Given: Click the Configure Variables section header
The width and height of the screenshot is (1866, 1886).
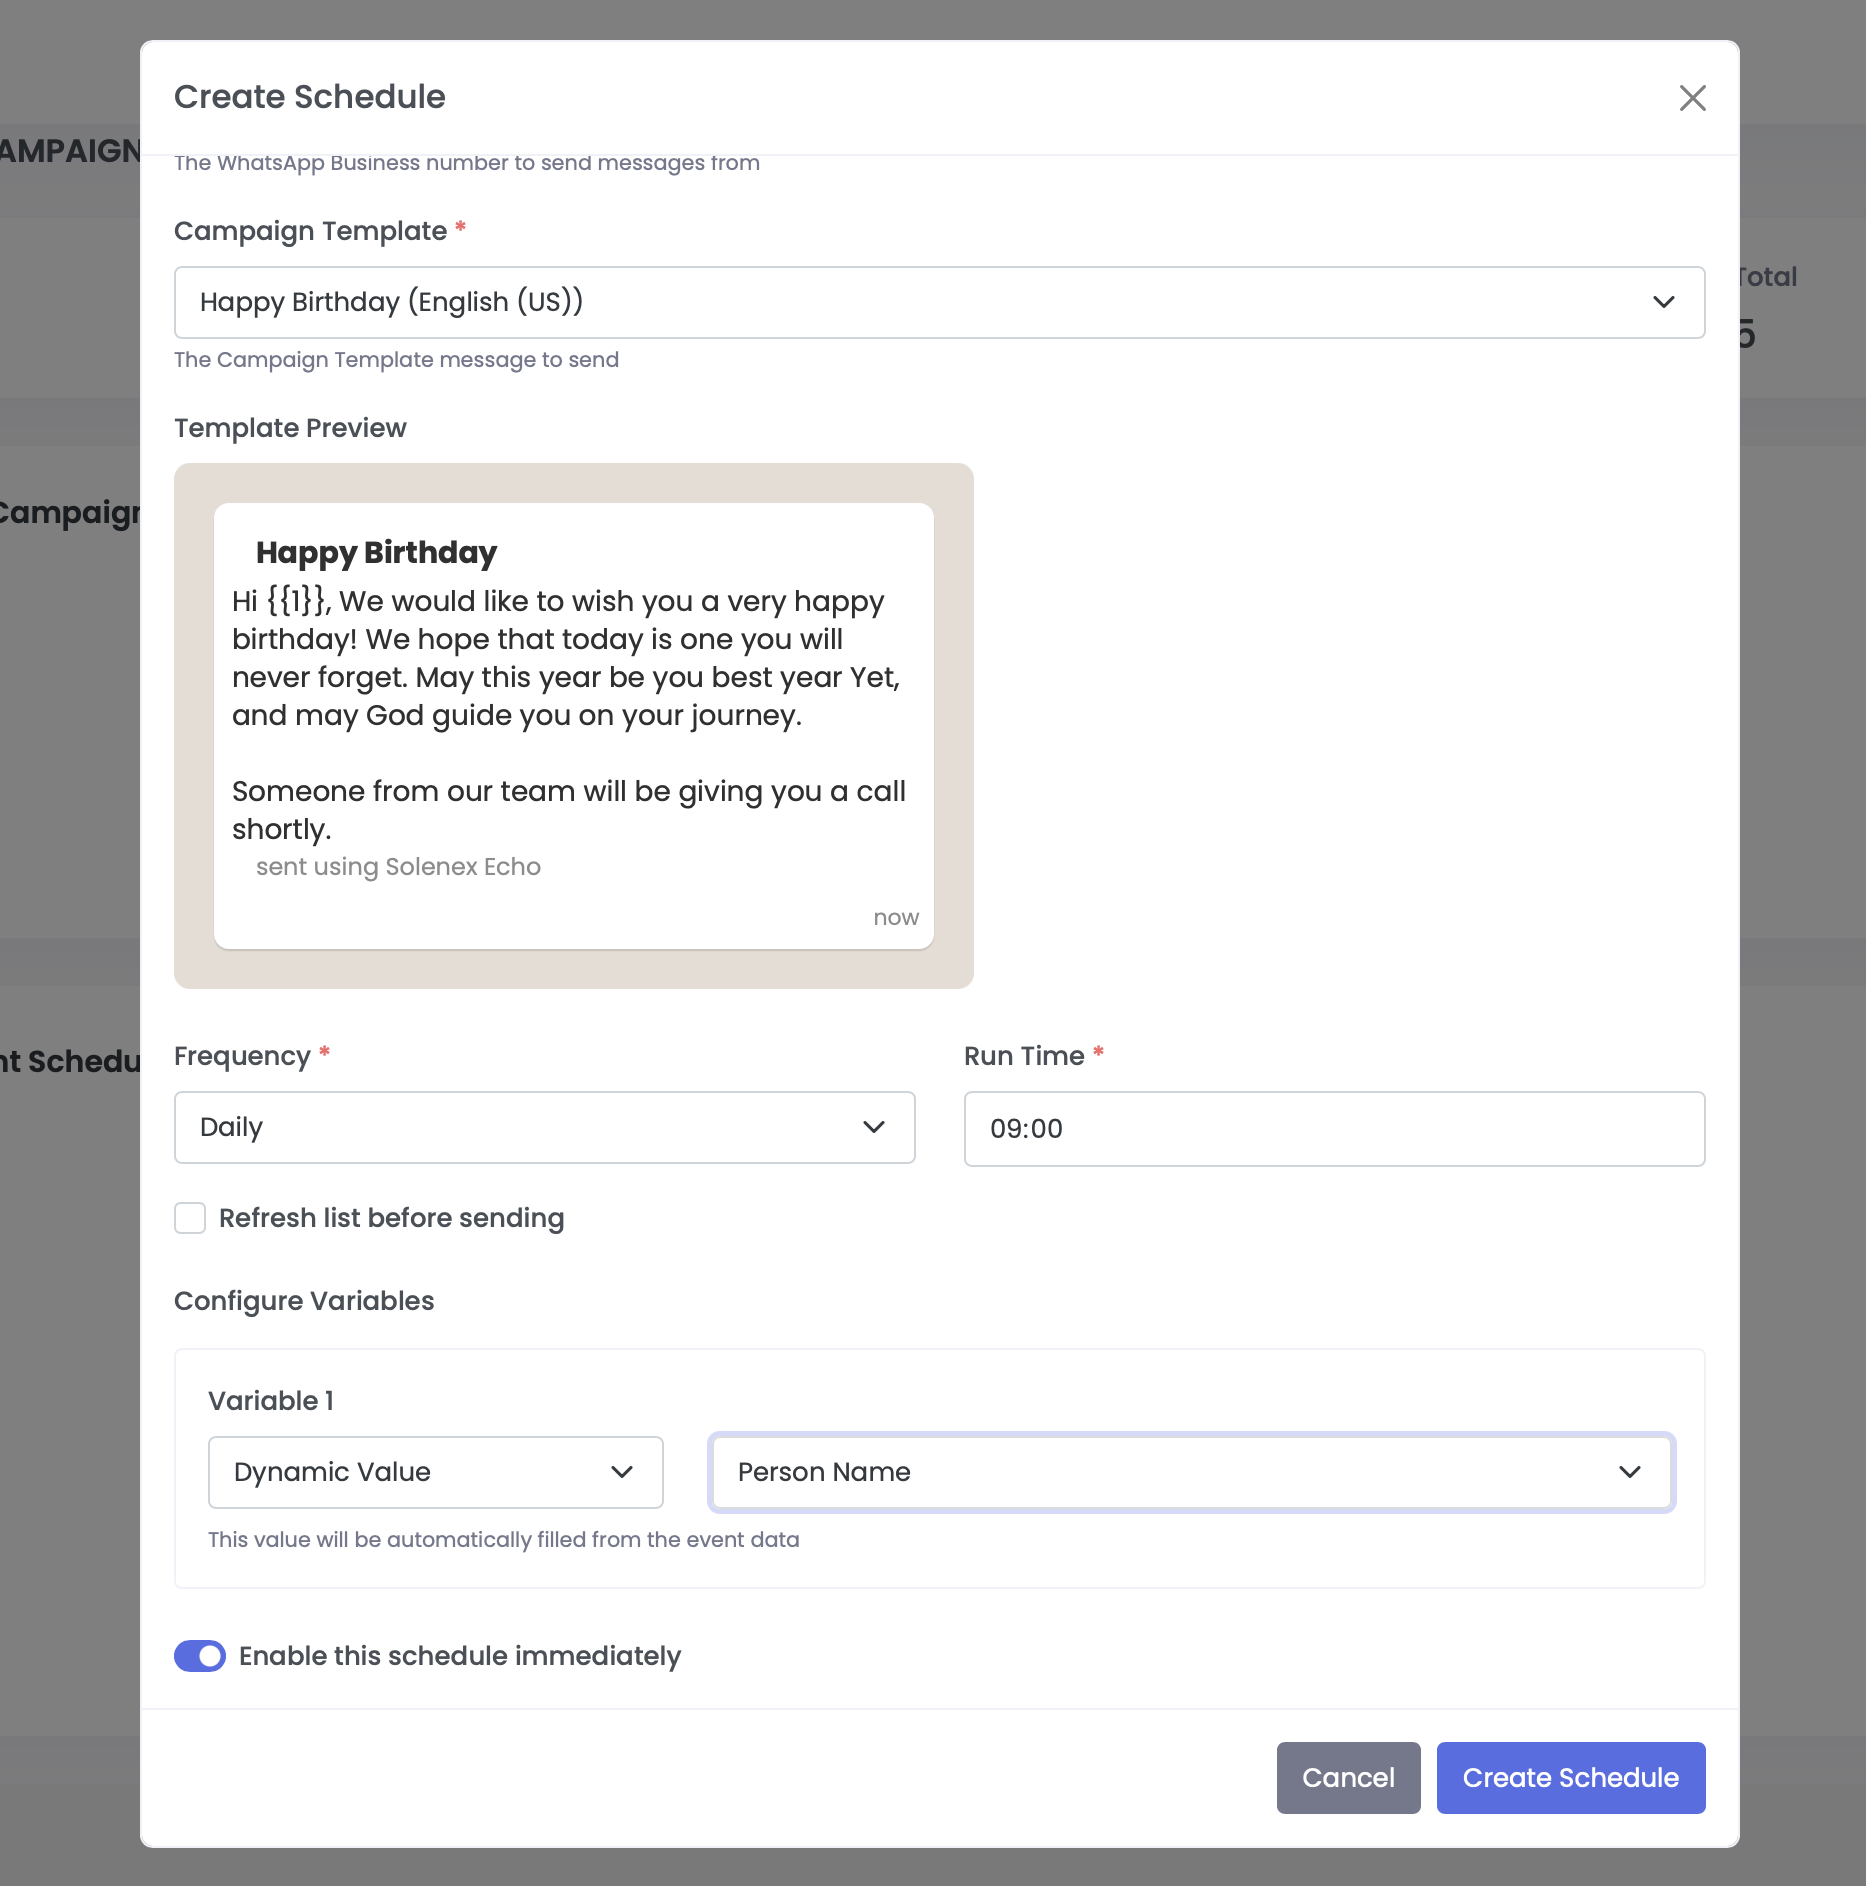Looking at the screenshot, I should 304,1301.
